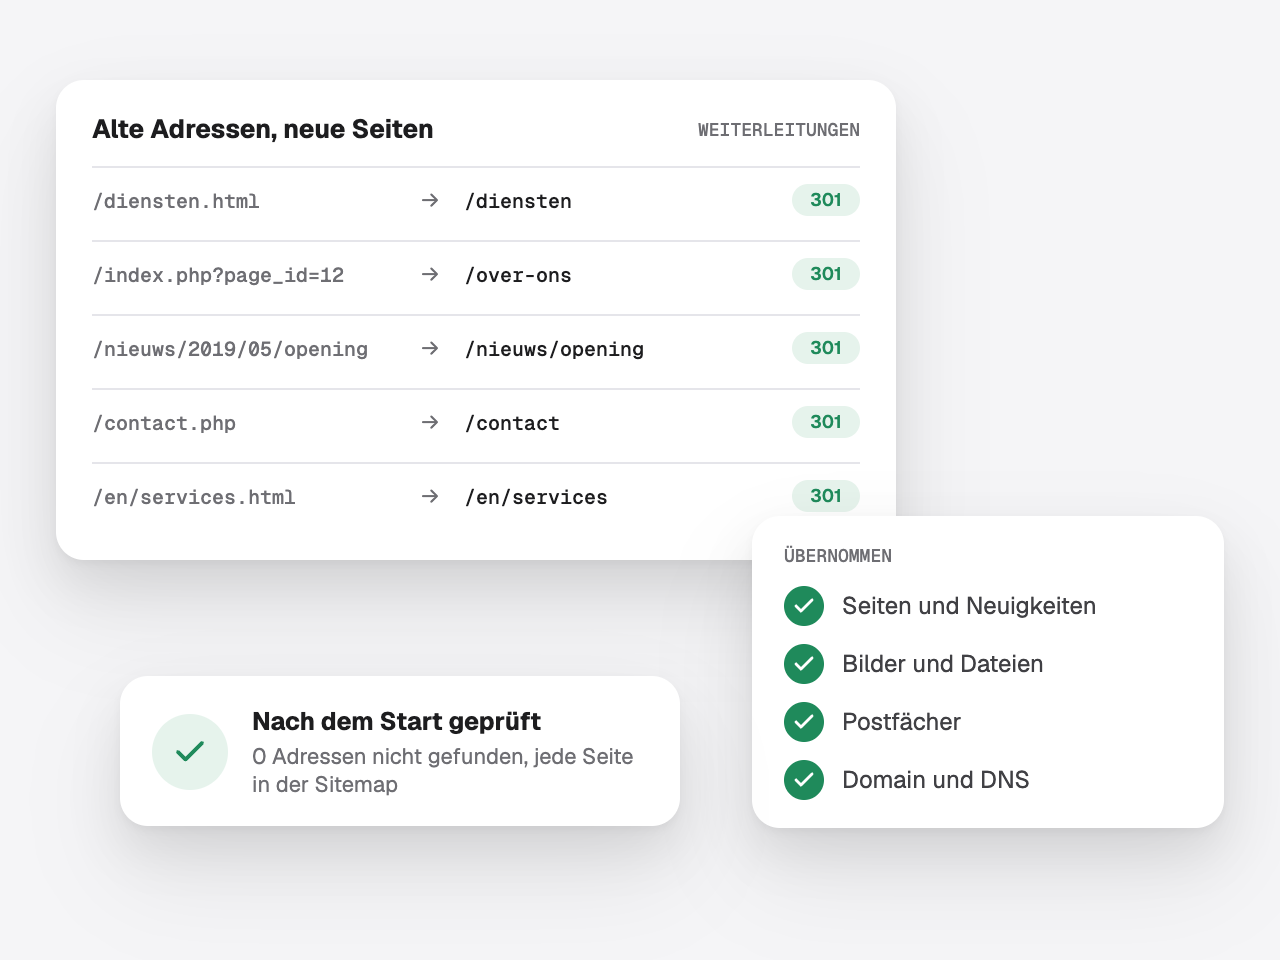Select the old address /contact.php
This screenshot has height=960, width=1280.
tap(164, 423)
